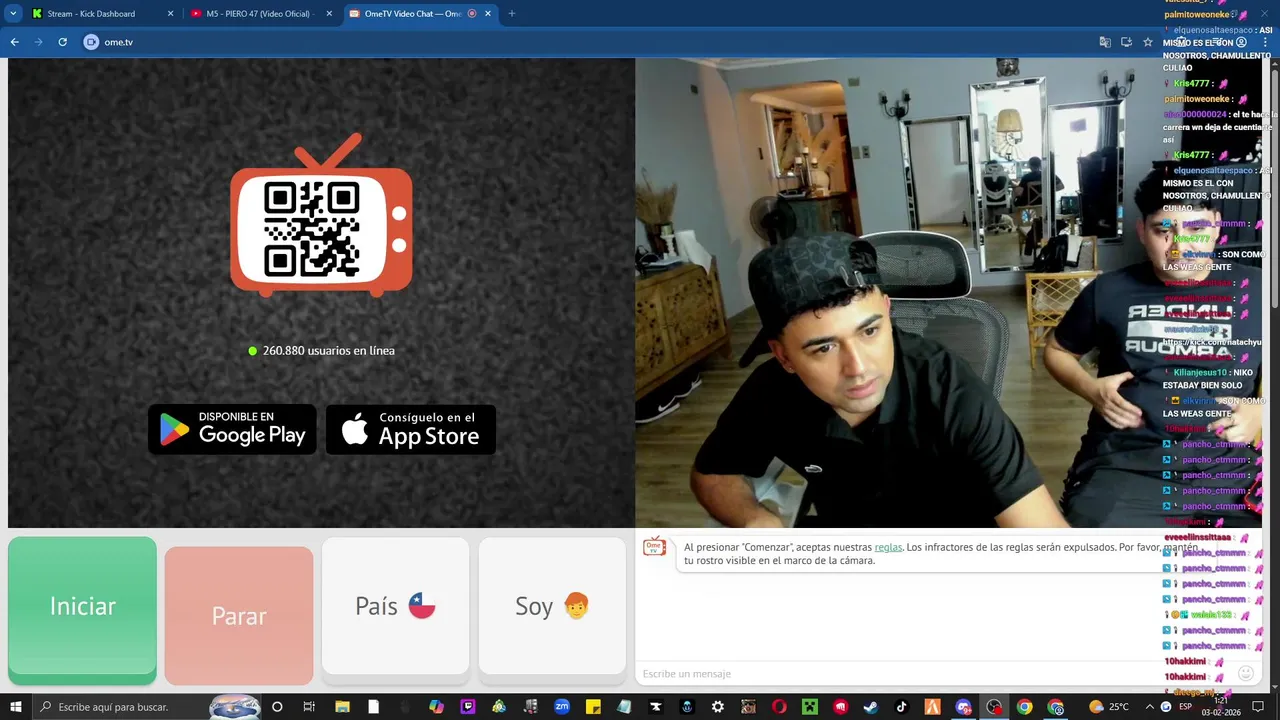Click the webcam video preview

click(x=948, y=292)
